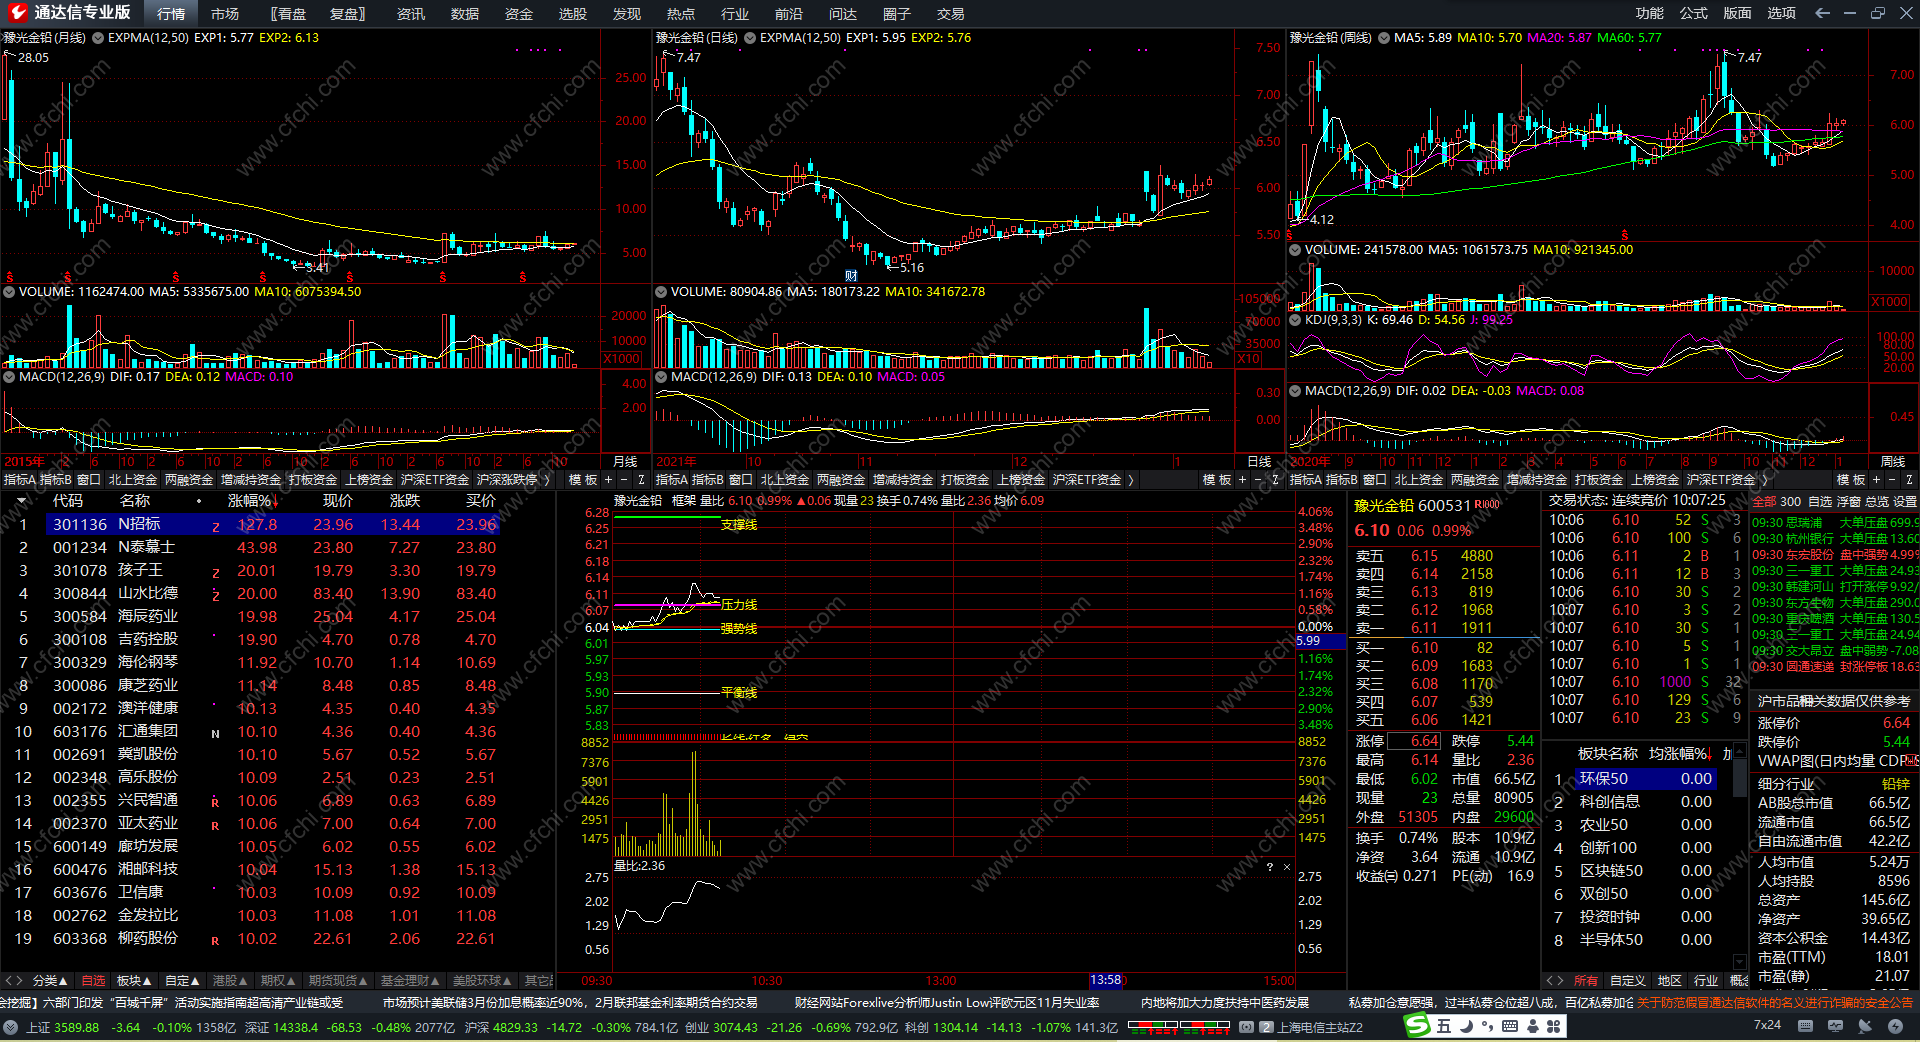Toggle the weekly chart MA circle icon
Image resolution: width=1920 pixels, height=1042 pixels.
click(x=1384, y=38)
